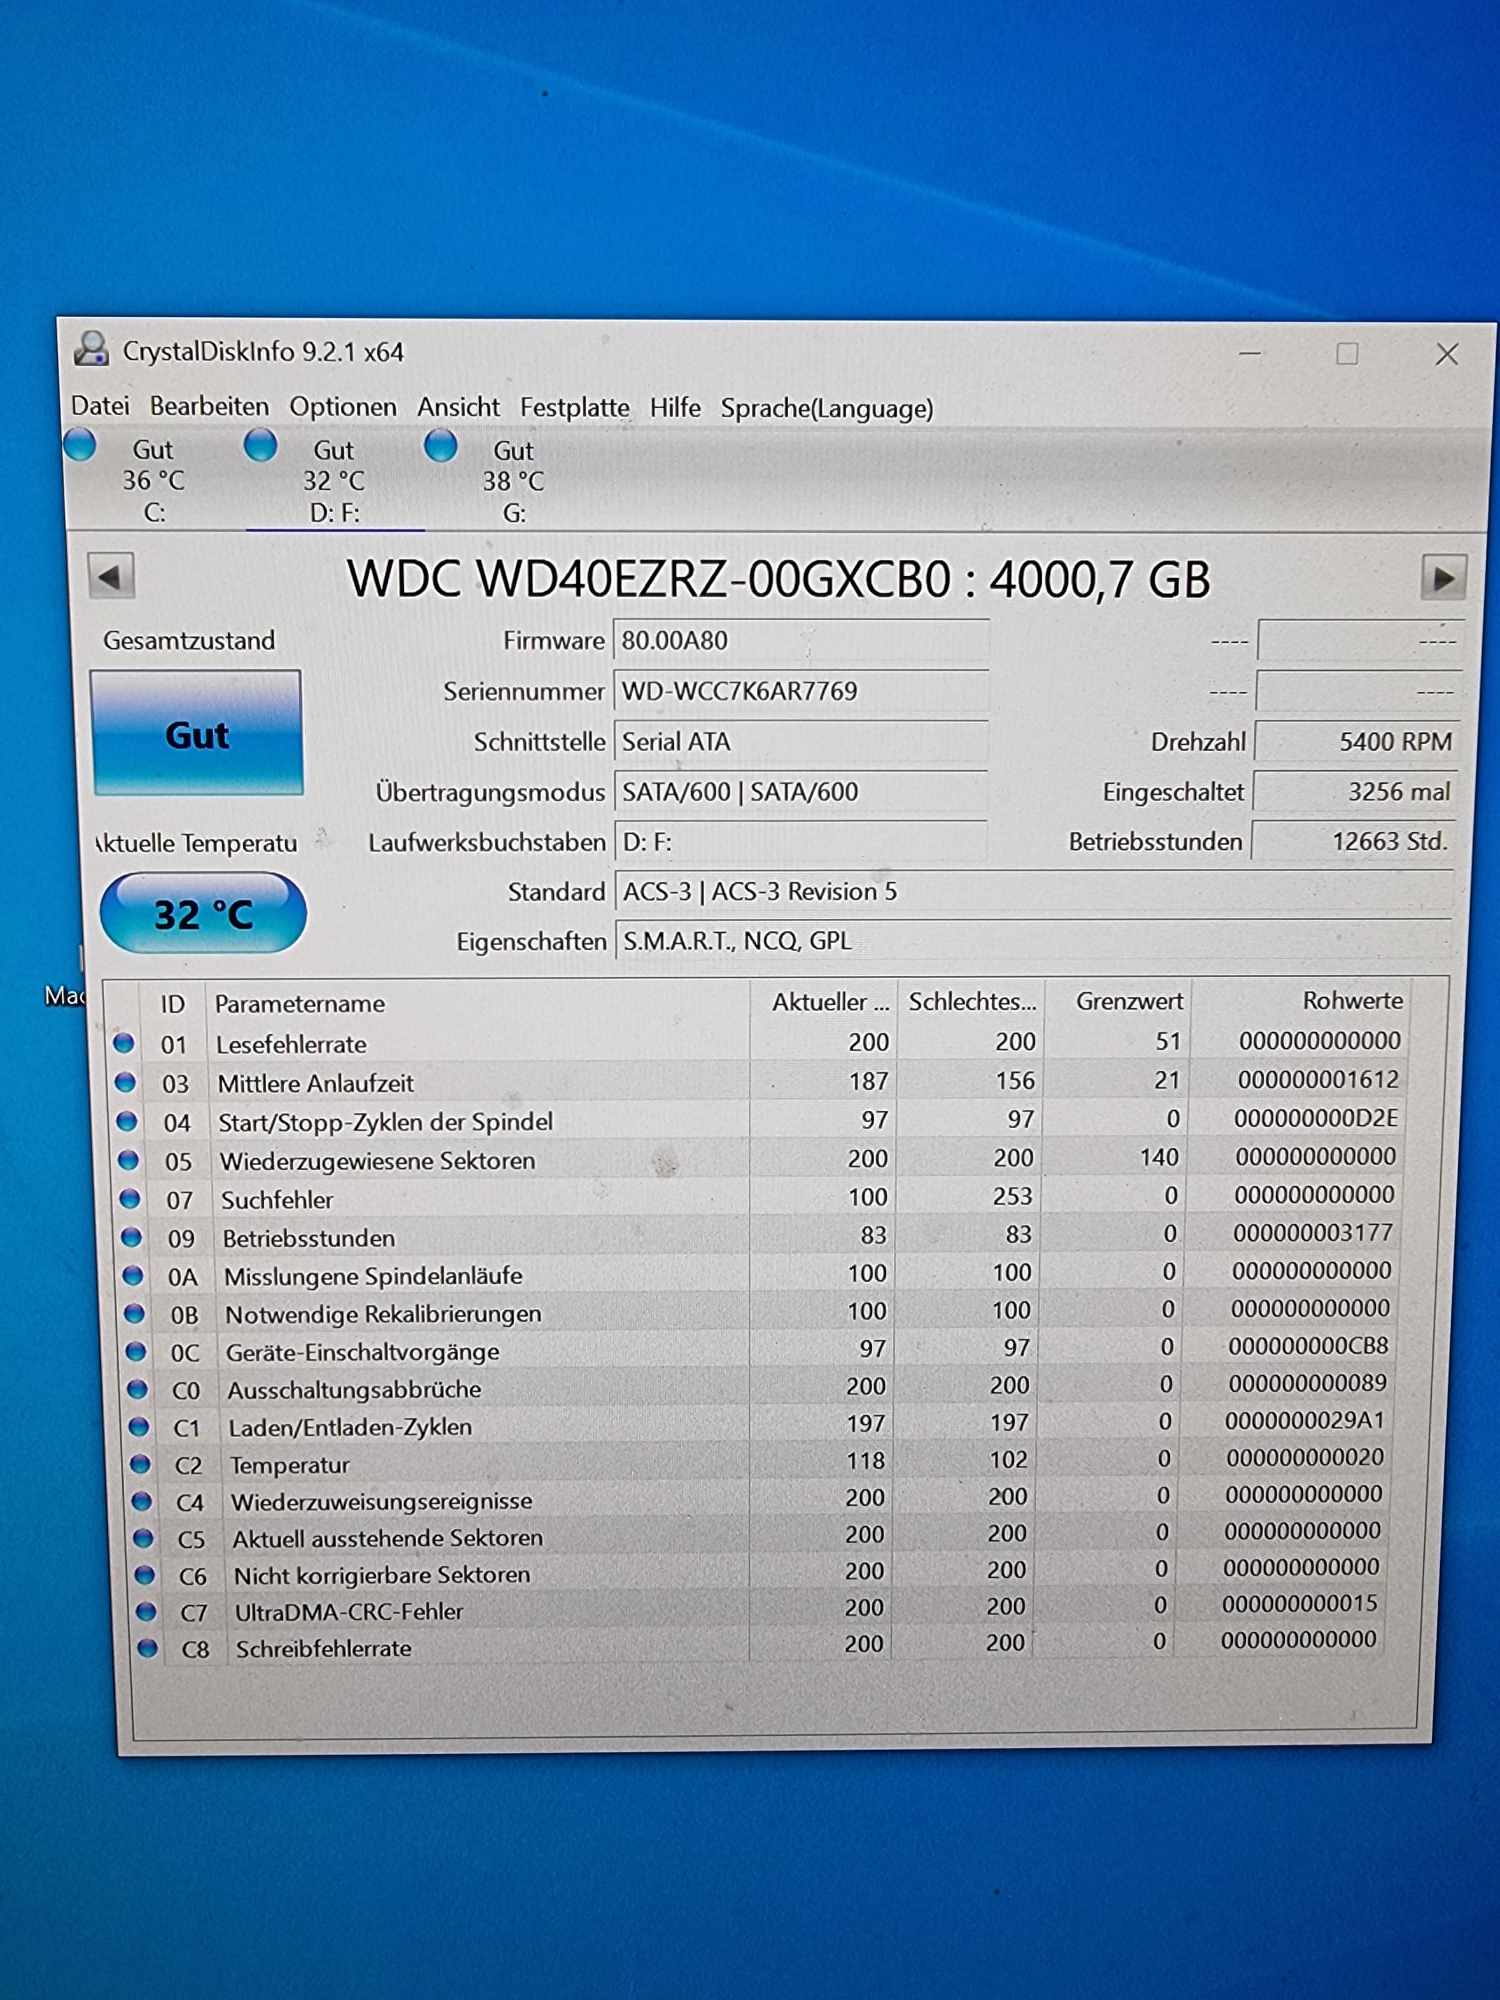
Task: Click the status dot of Lesefehlerrate row
Action: (x=123, y=1043)
